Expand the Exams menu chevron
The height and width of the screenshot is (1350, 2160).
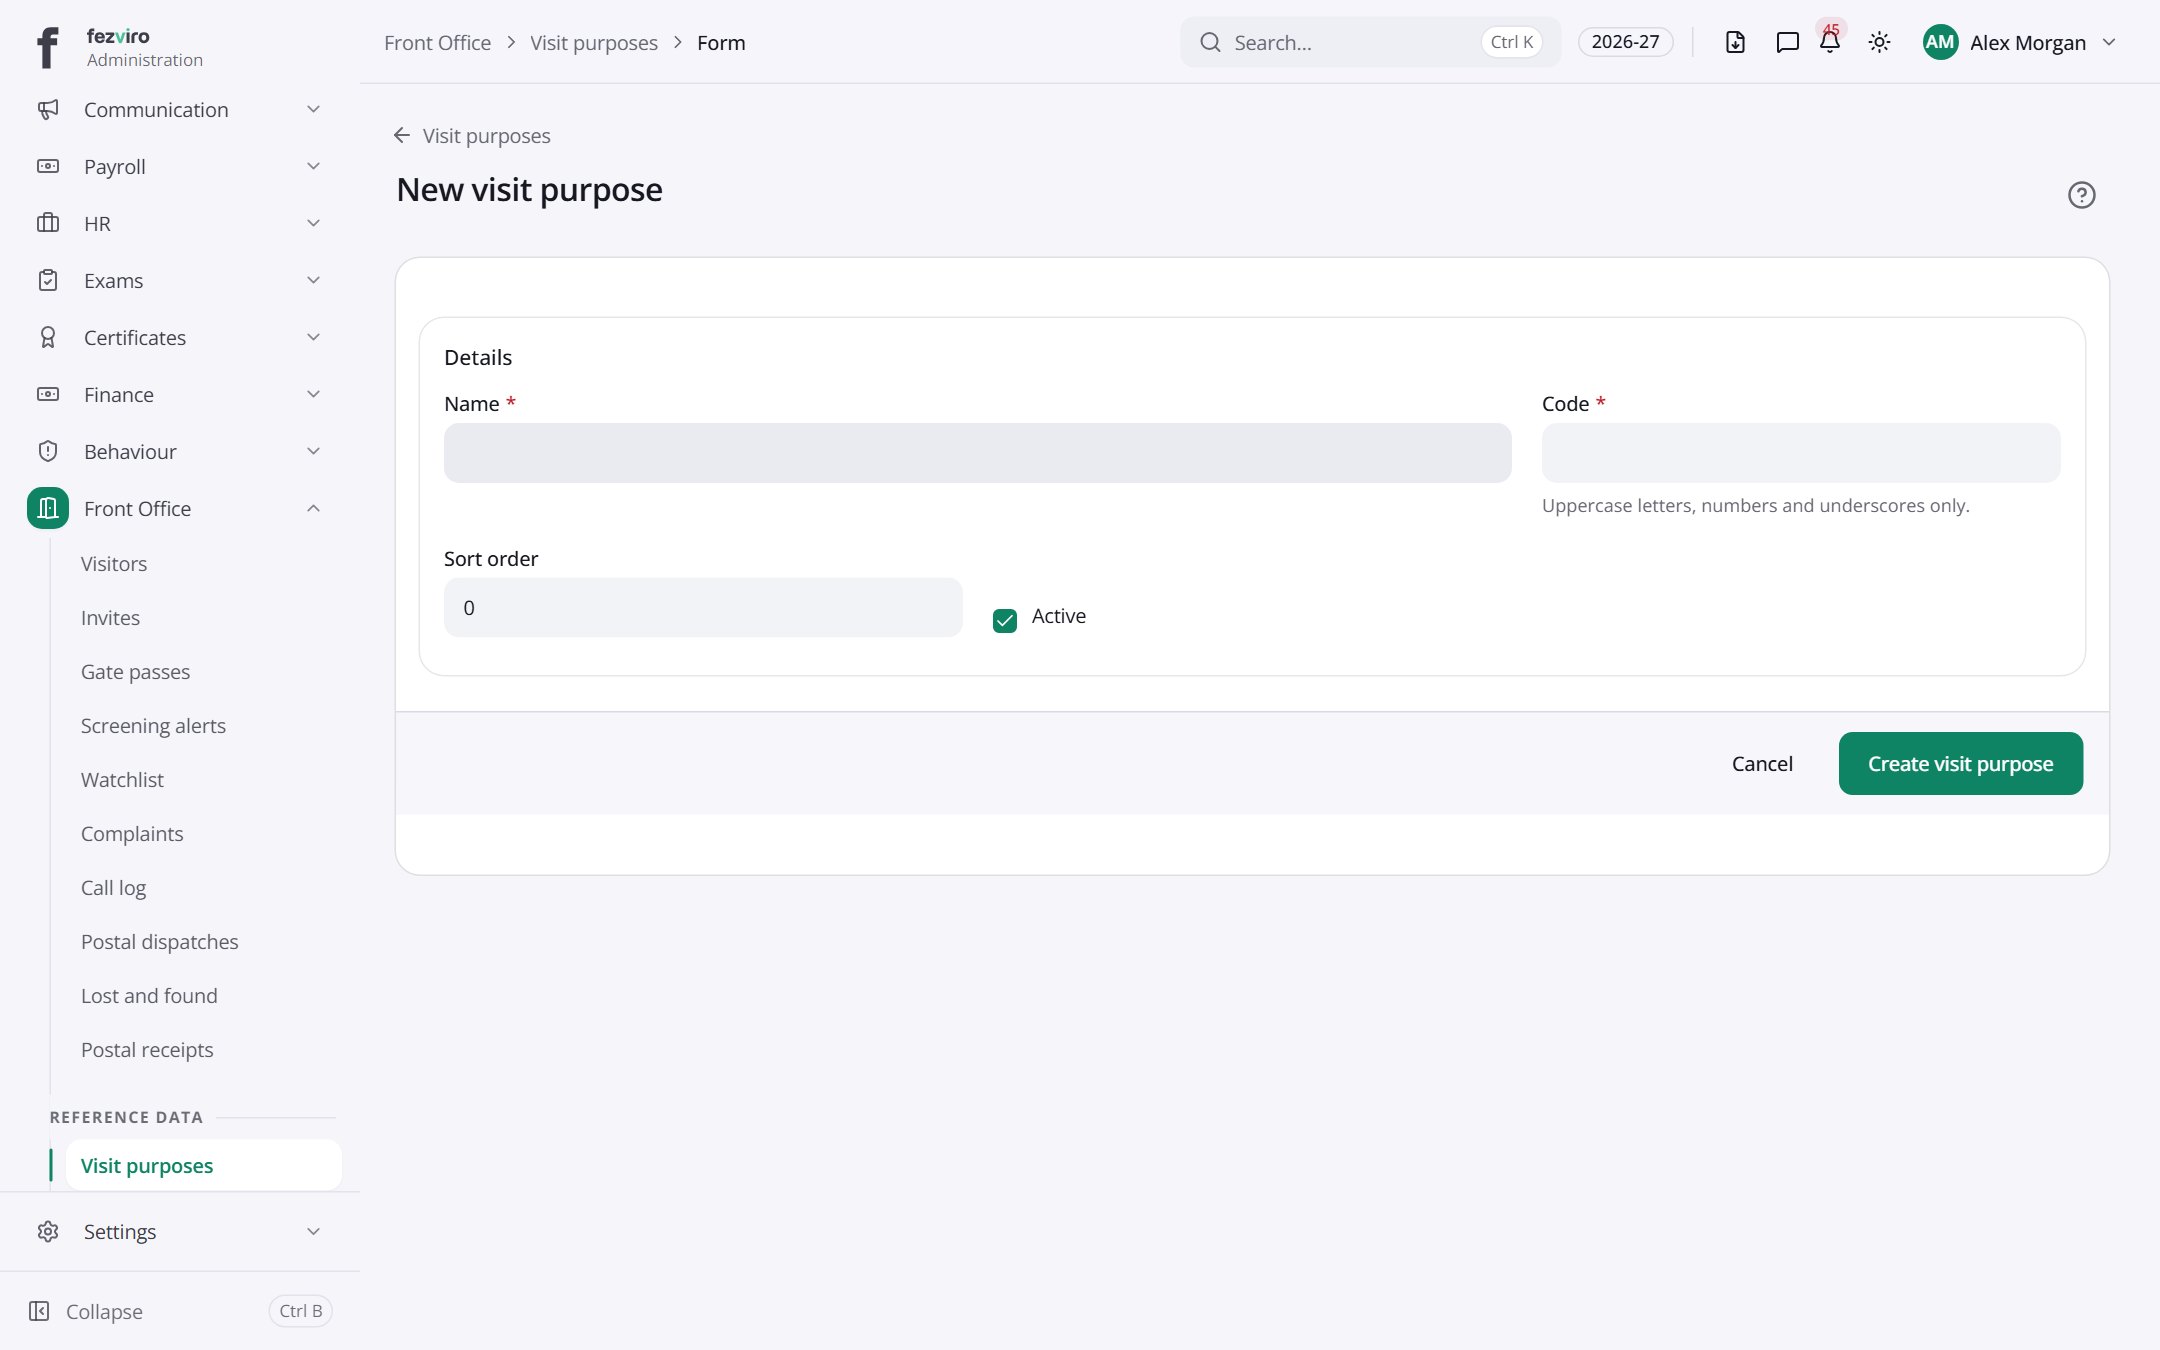(x=313, y=281)
